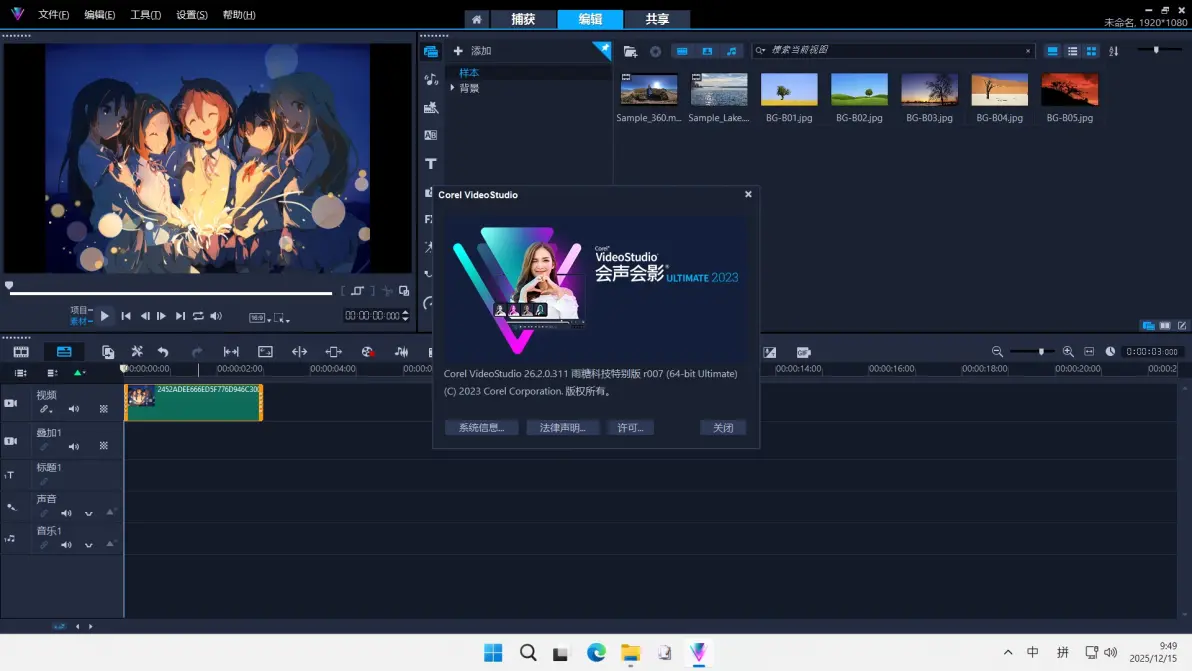
Task: Open the green add-track arrow dropdown
Action: (x=79, y=372)
